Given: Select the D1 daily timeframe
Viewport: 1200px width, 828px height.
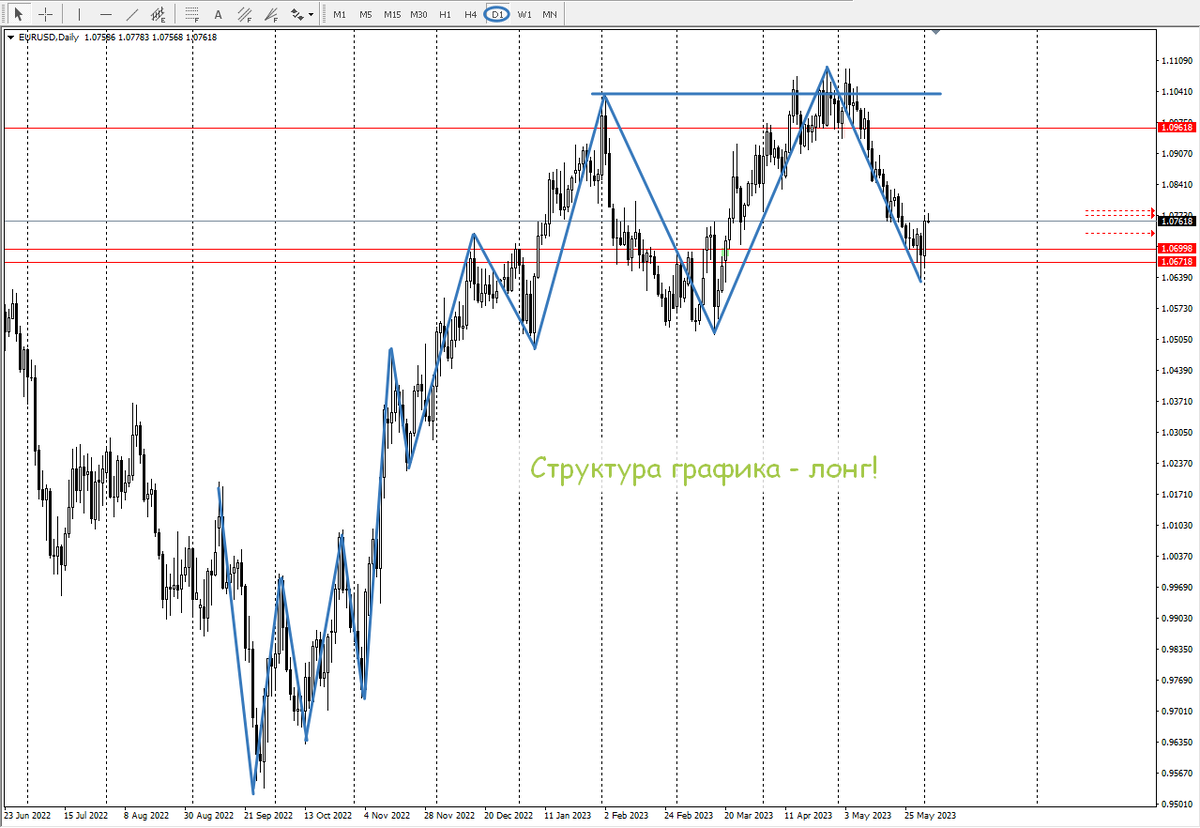Looking at the screenshot, I should click(x=497, y=14).
